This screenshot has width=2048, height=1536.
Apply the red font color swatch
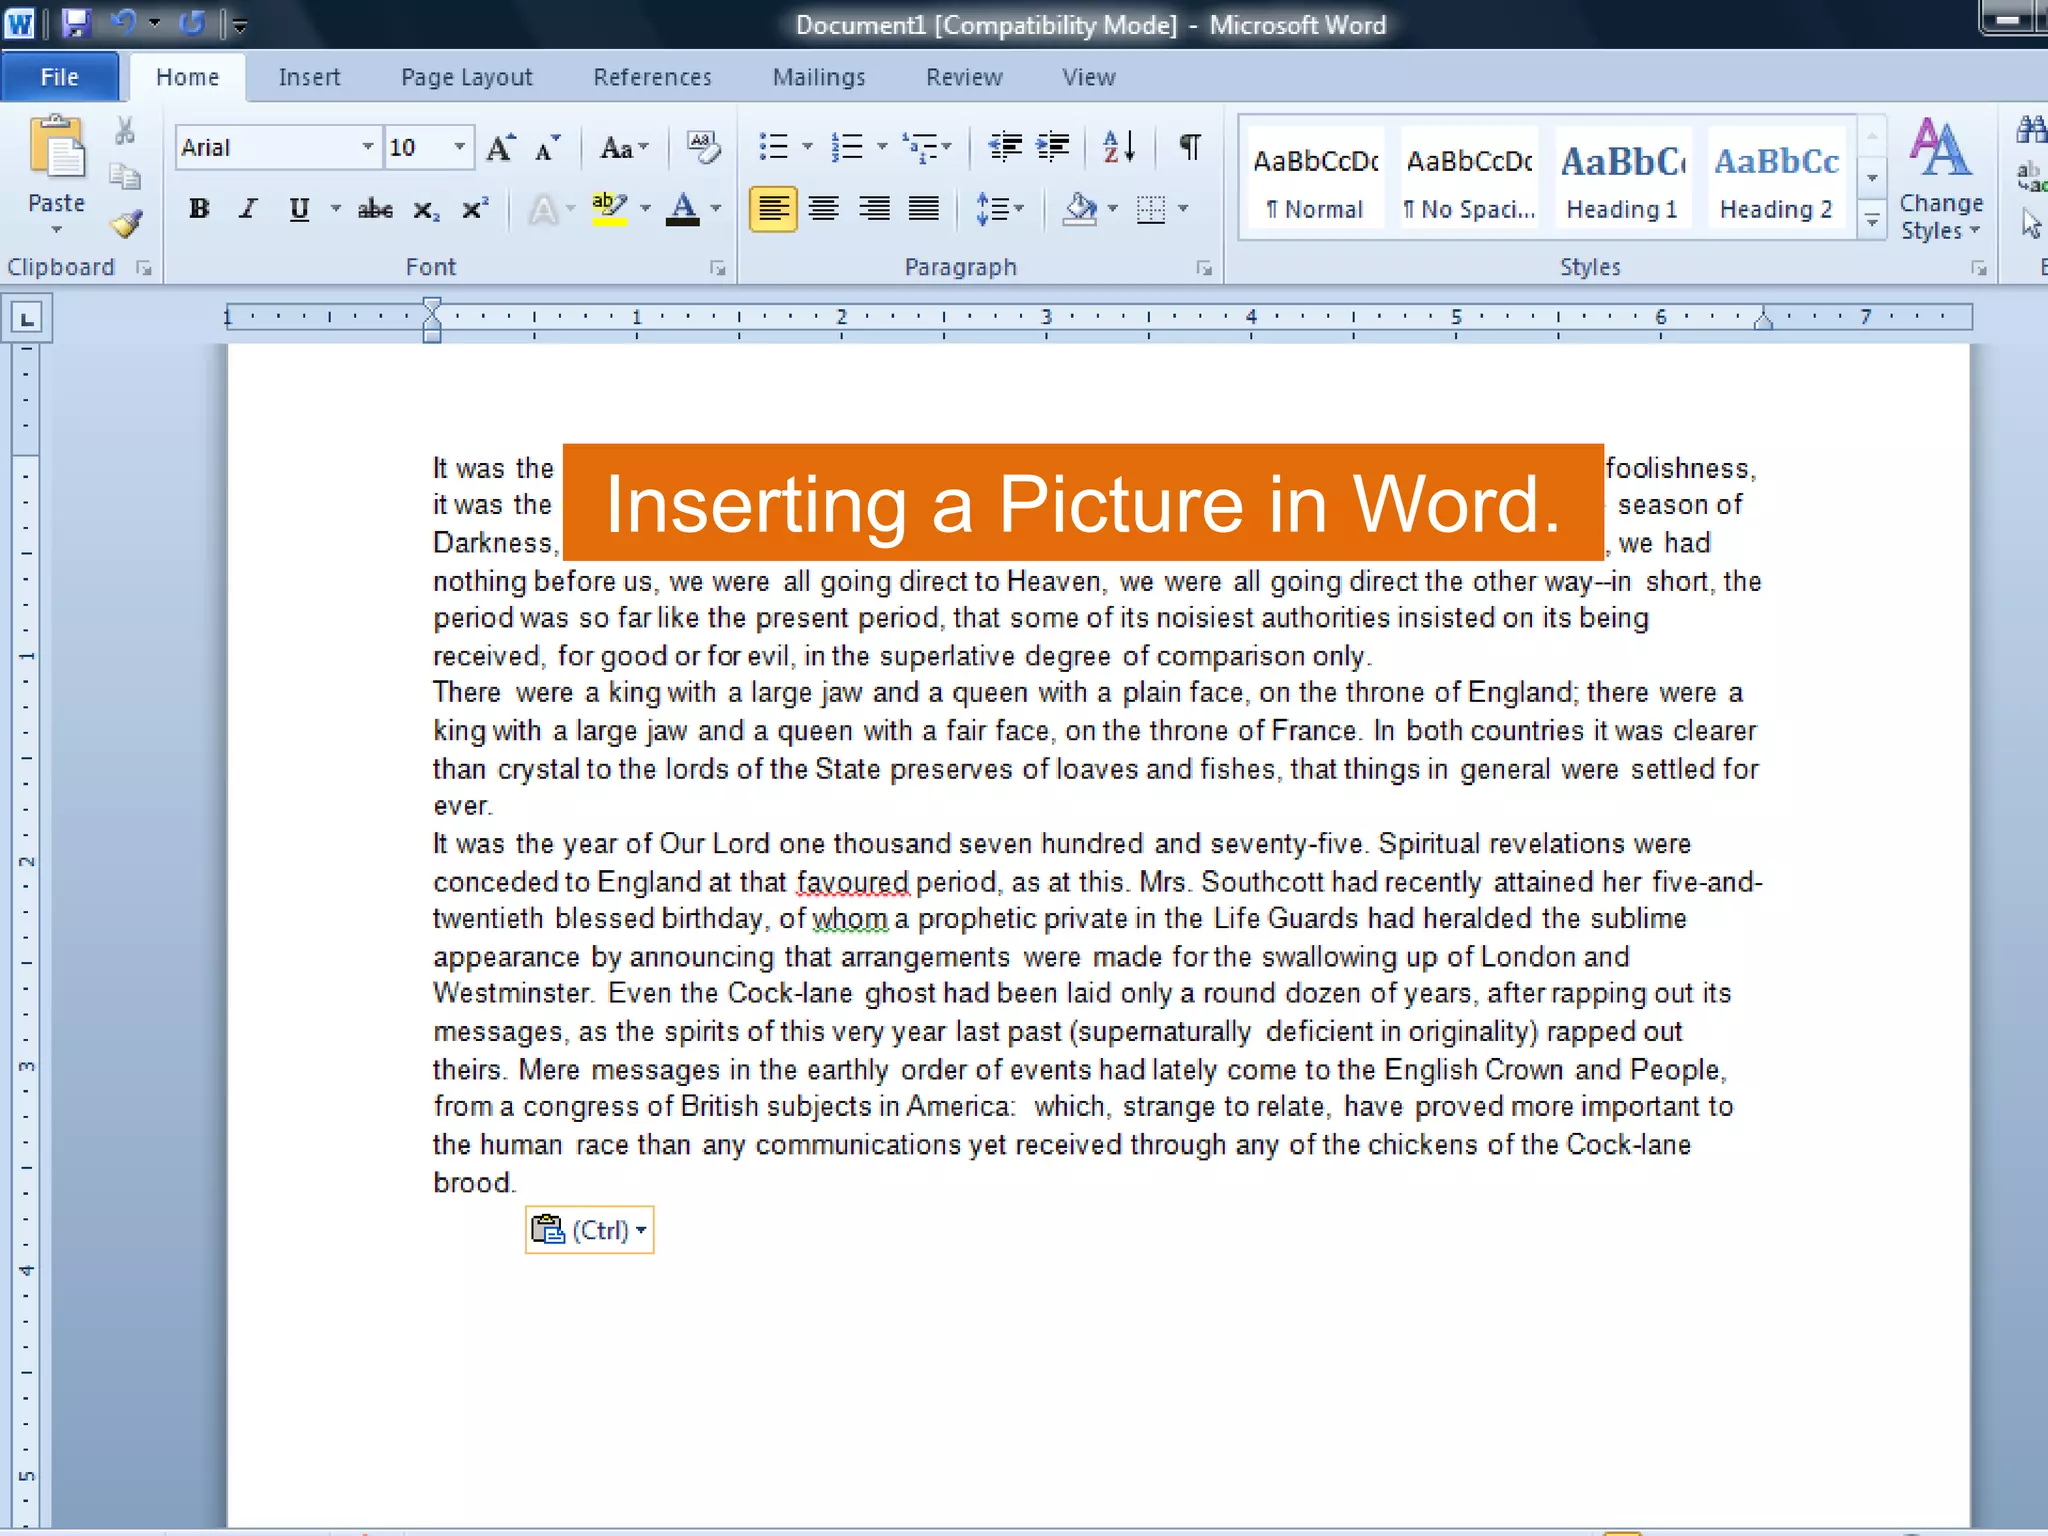coord(683,209)
